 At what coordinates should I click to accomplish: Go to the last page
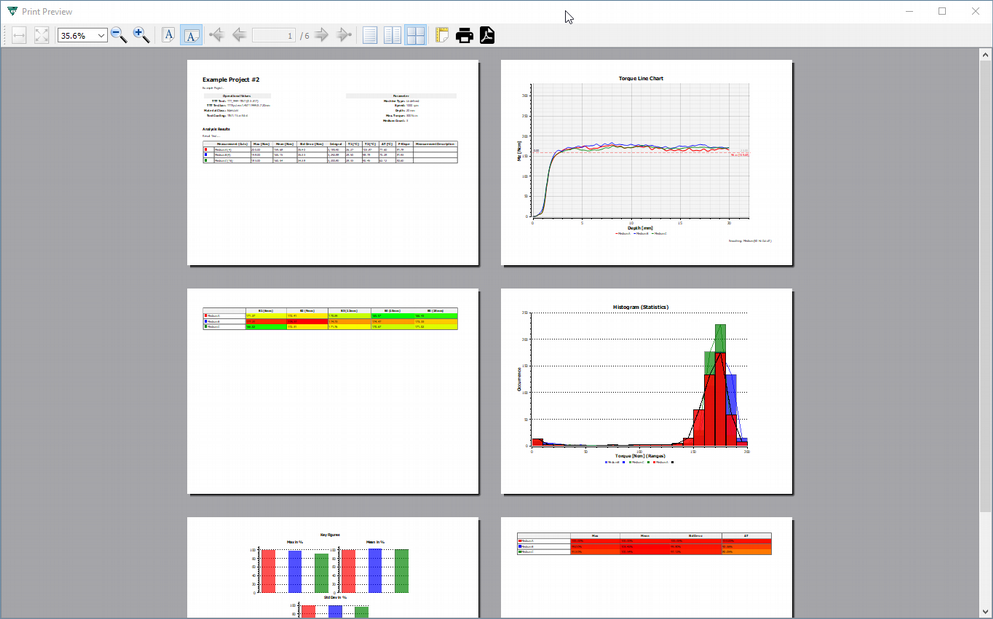(343, 35)
